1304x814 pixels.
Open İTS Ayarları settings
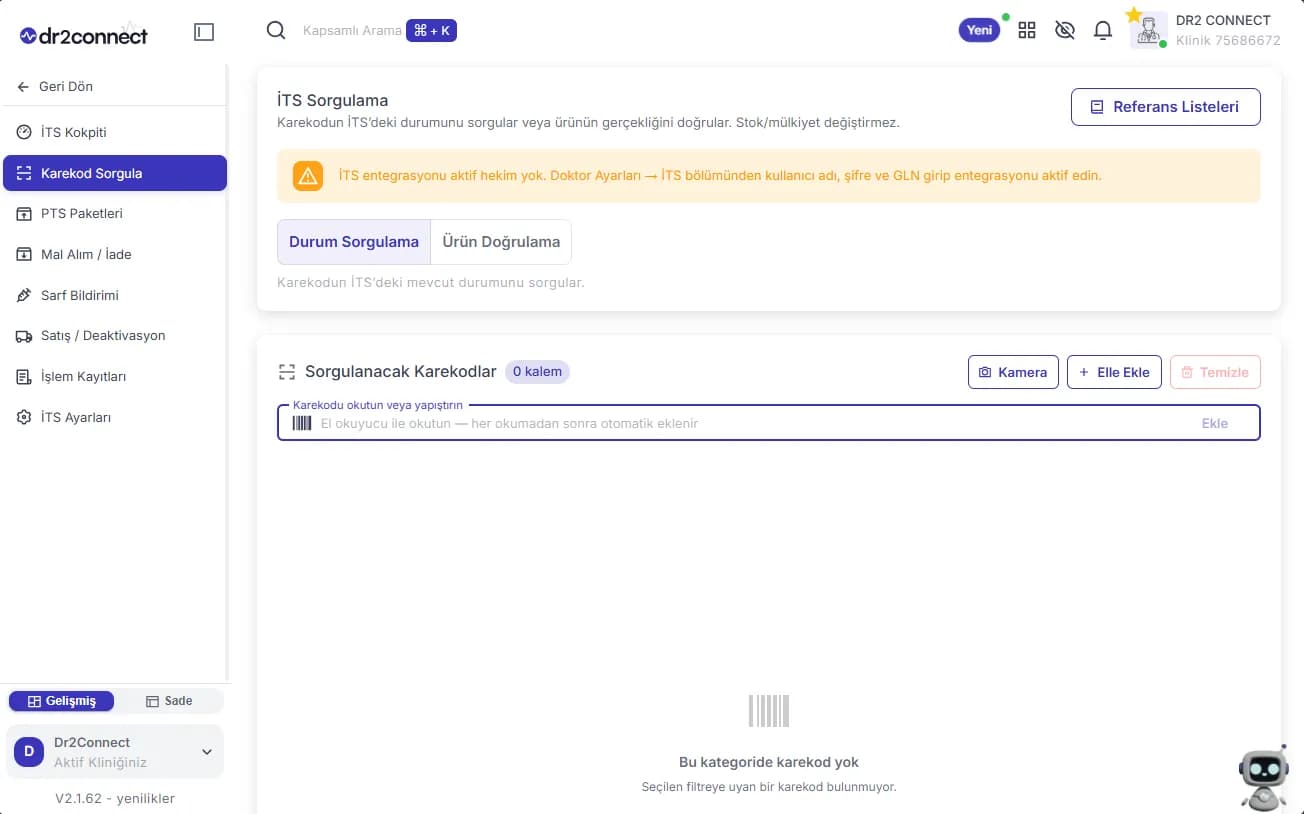click(115, 417)
